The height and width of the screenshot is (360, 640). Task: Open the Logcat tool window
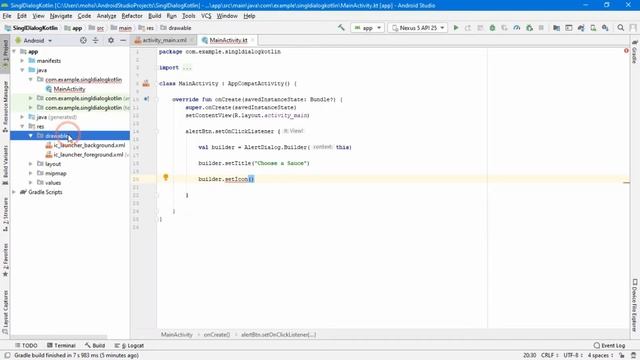coord(129,345)
